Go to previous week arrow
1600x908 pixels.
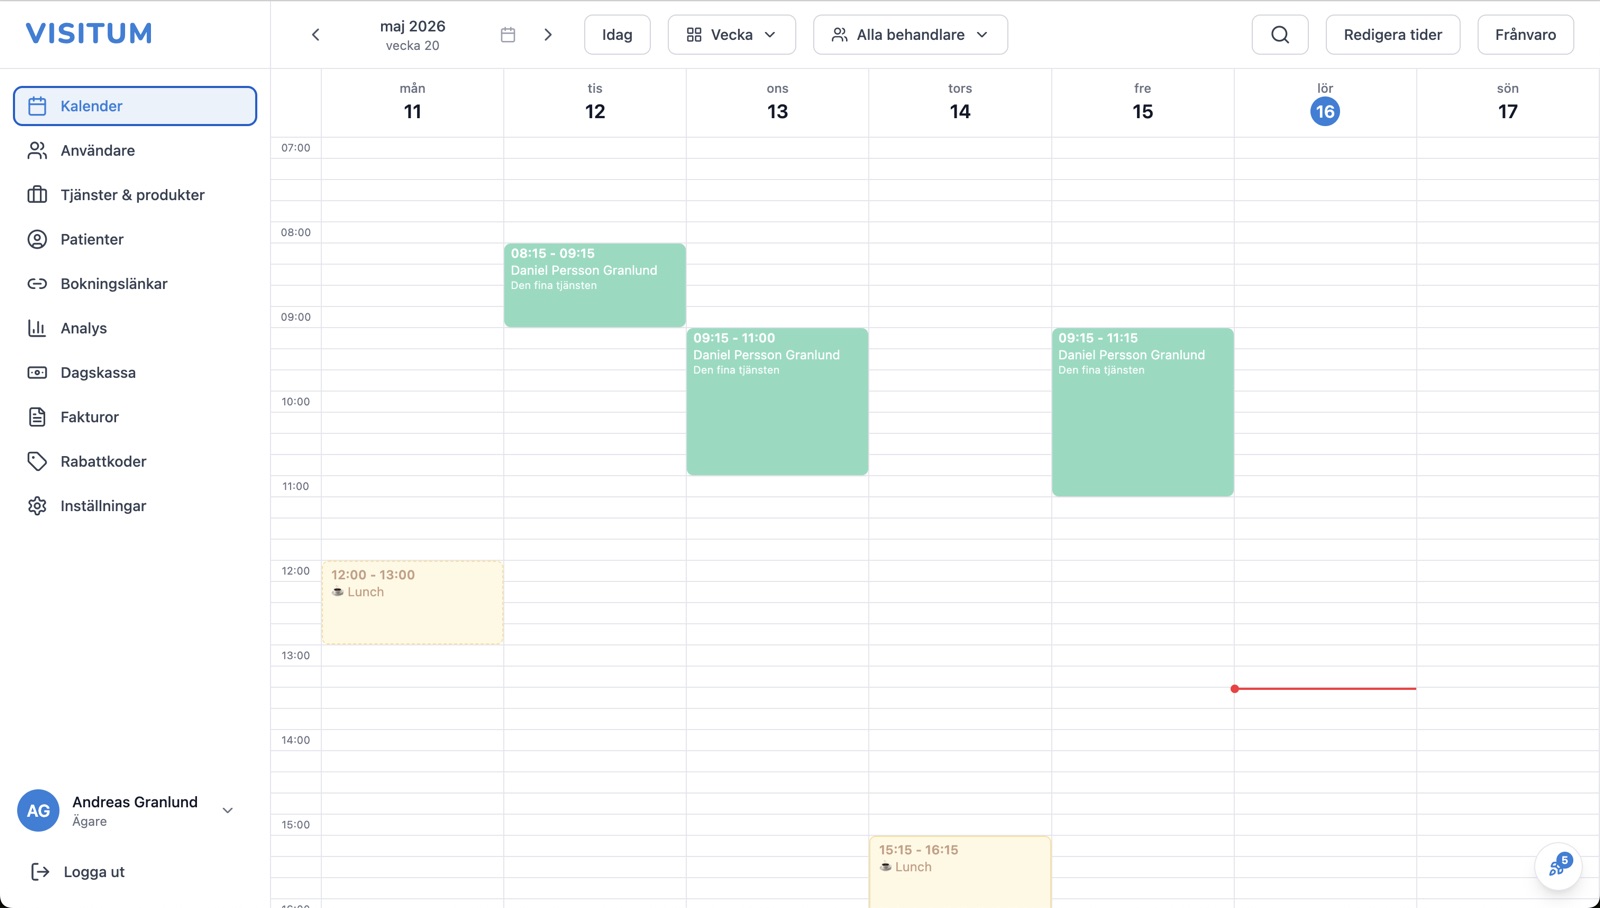pos(316,35)
